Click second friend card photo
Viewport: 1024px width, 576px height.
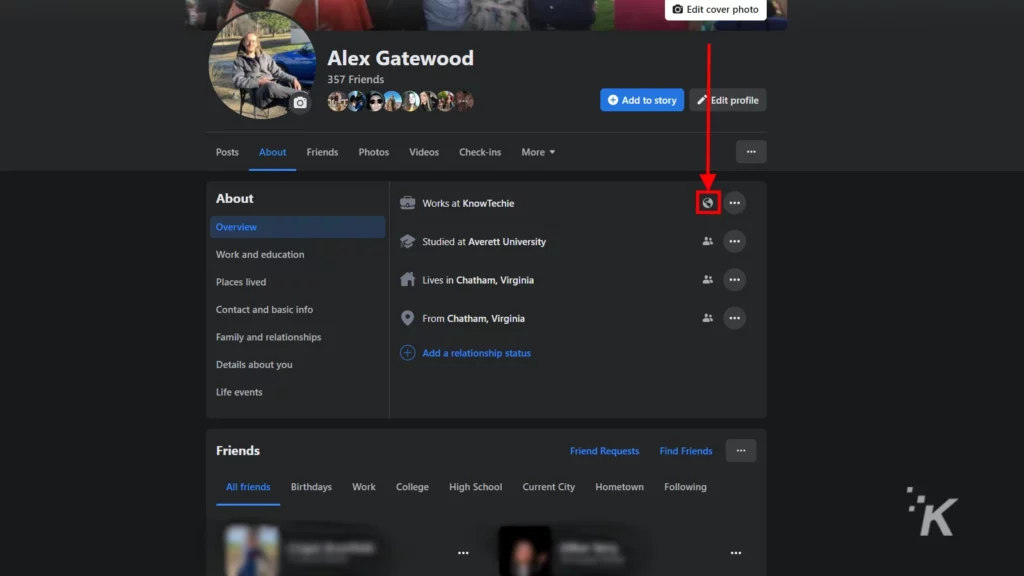[x=524, y=551]
